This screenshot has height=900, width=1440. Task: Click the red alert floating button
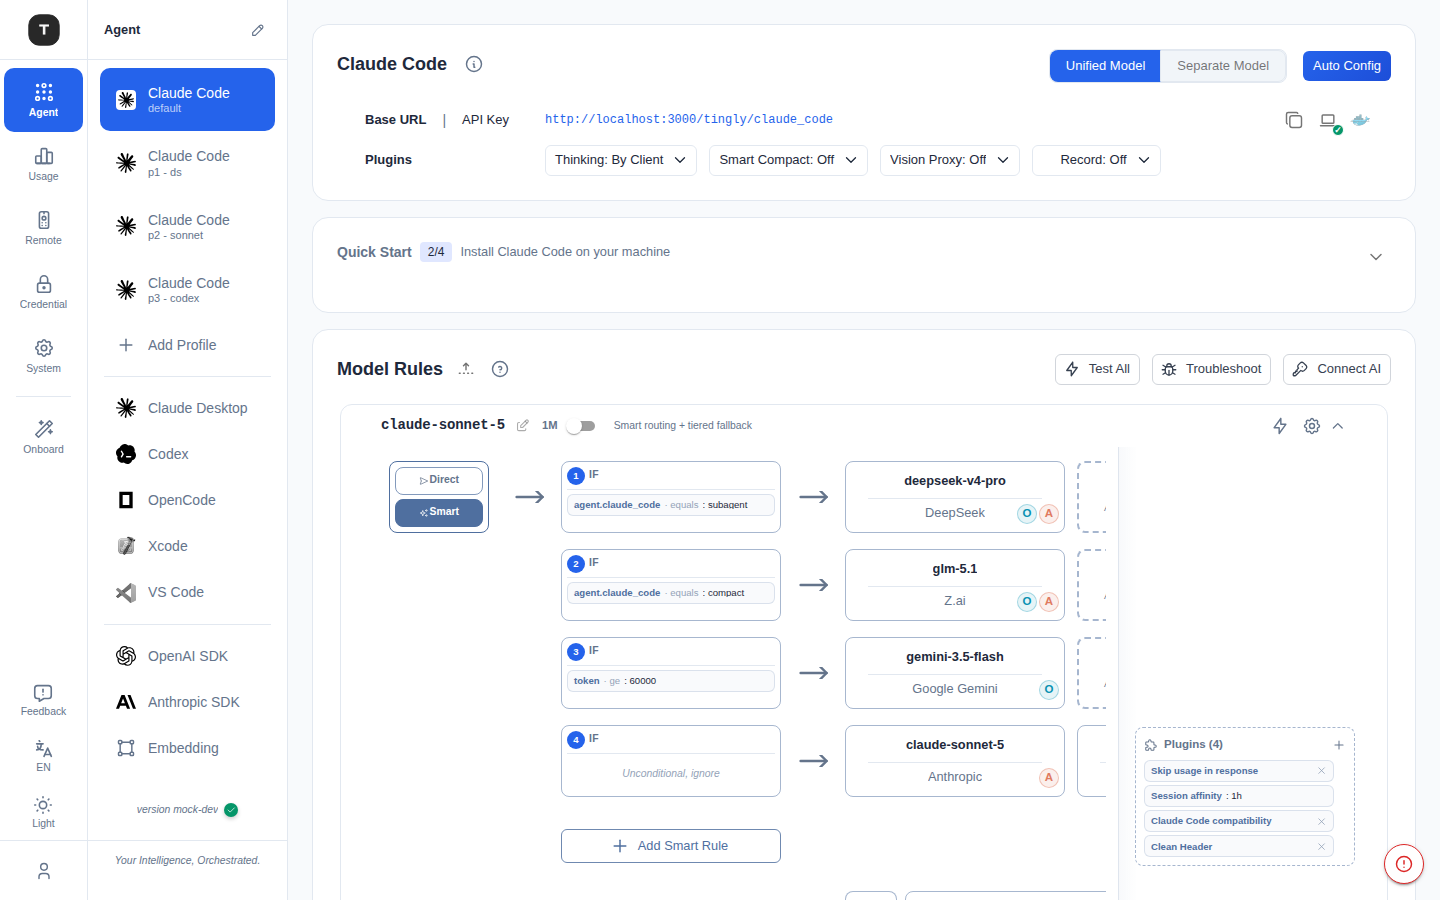pyautogui.click(x=1404, y=864)
